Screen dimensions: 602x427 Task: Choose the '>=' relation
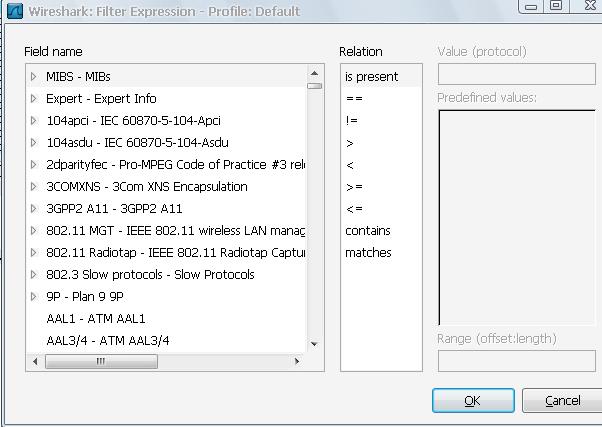(354, 187)
